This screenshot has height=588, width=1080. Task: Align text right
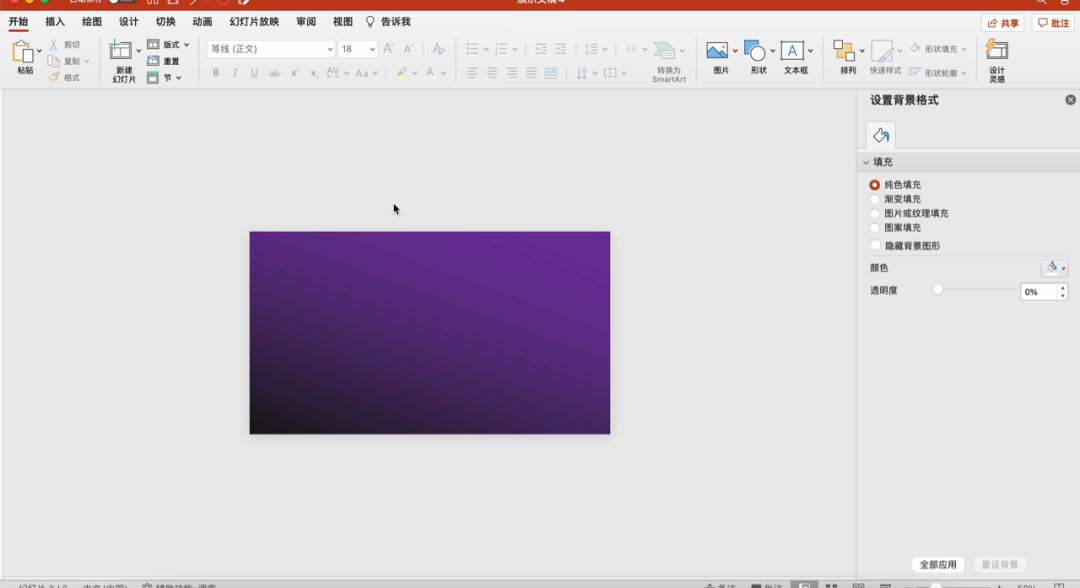pyautogui.click(x=511, y=73)
